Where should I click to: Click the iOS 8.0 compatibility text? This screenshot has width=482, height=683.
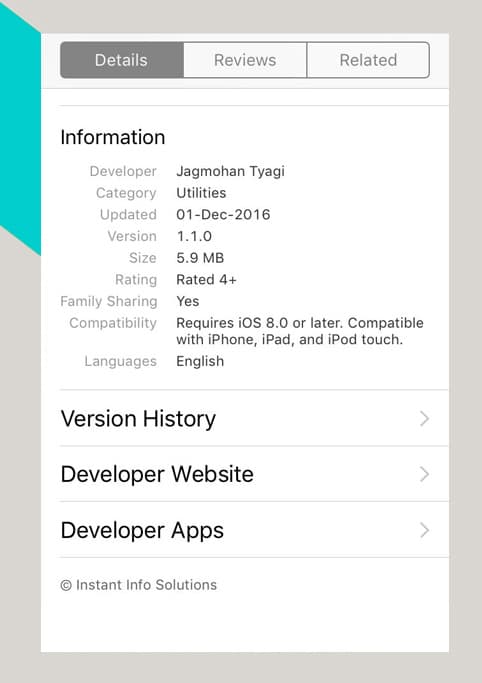300,331
